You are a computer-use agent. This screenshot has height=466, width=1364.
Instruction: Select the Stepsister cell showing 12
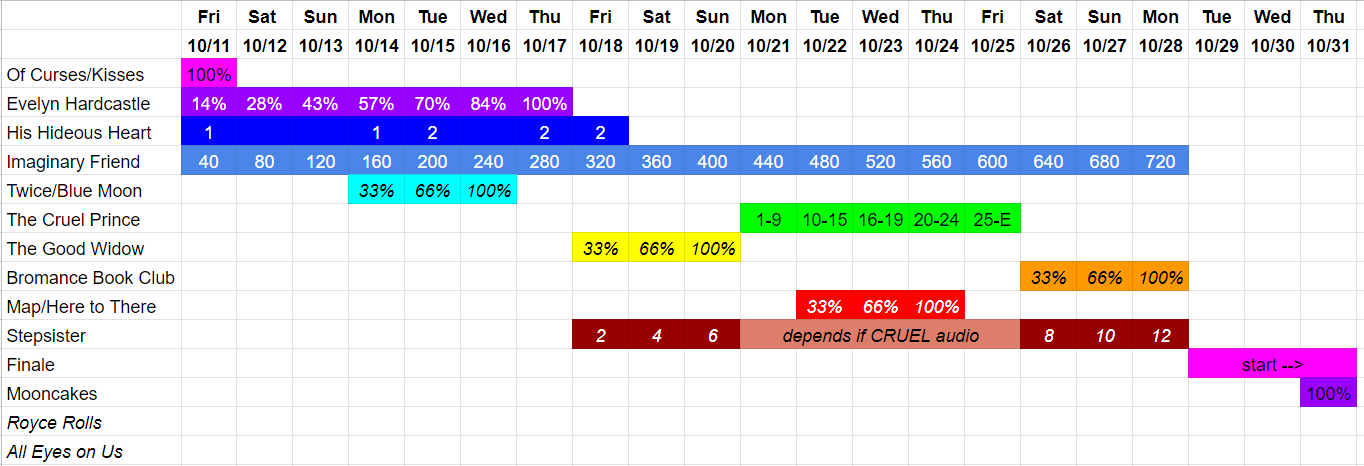(1161, 336)
